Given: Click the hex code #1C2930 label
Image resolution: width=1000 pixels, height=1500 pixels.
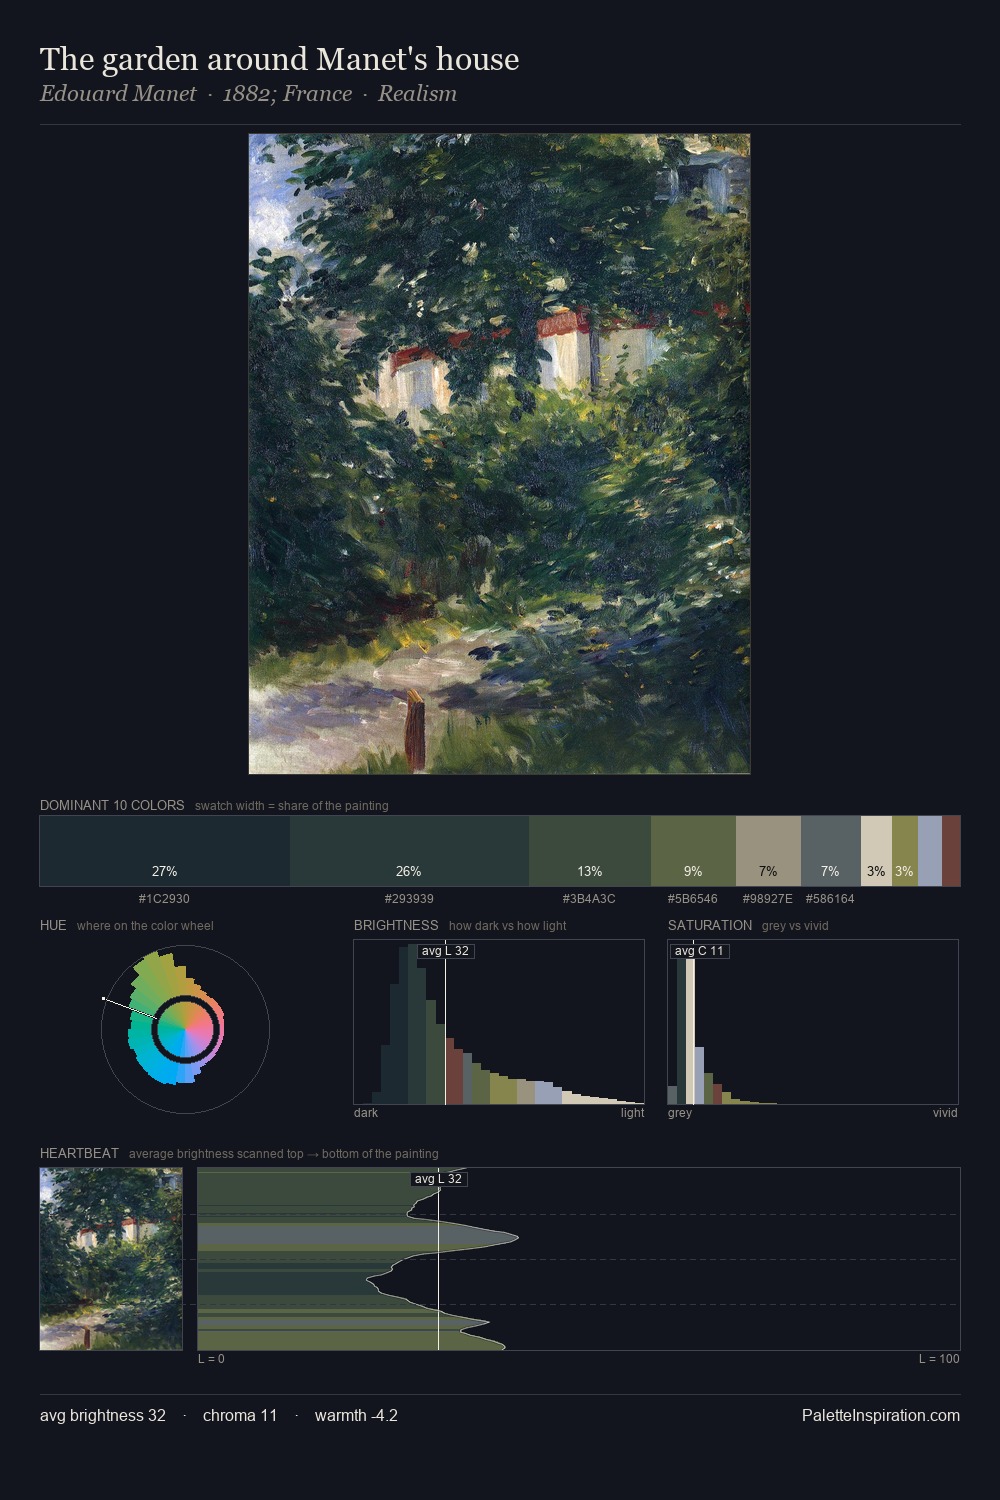Looking at the screenshot, I should tap(164, 899).
